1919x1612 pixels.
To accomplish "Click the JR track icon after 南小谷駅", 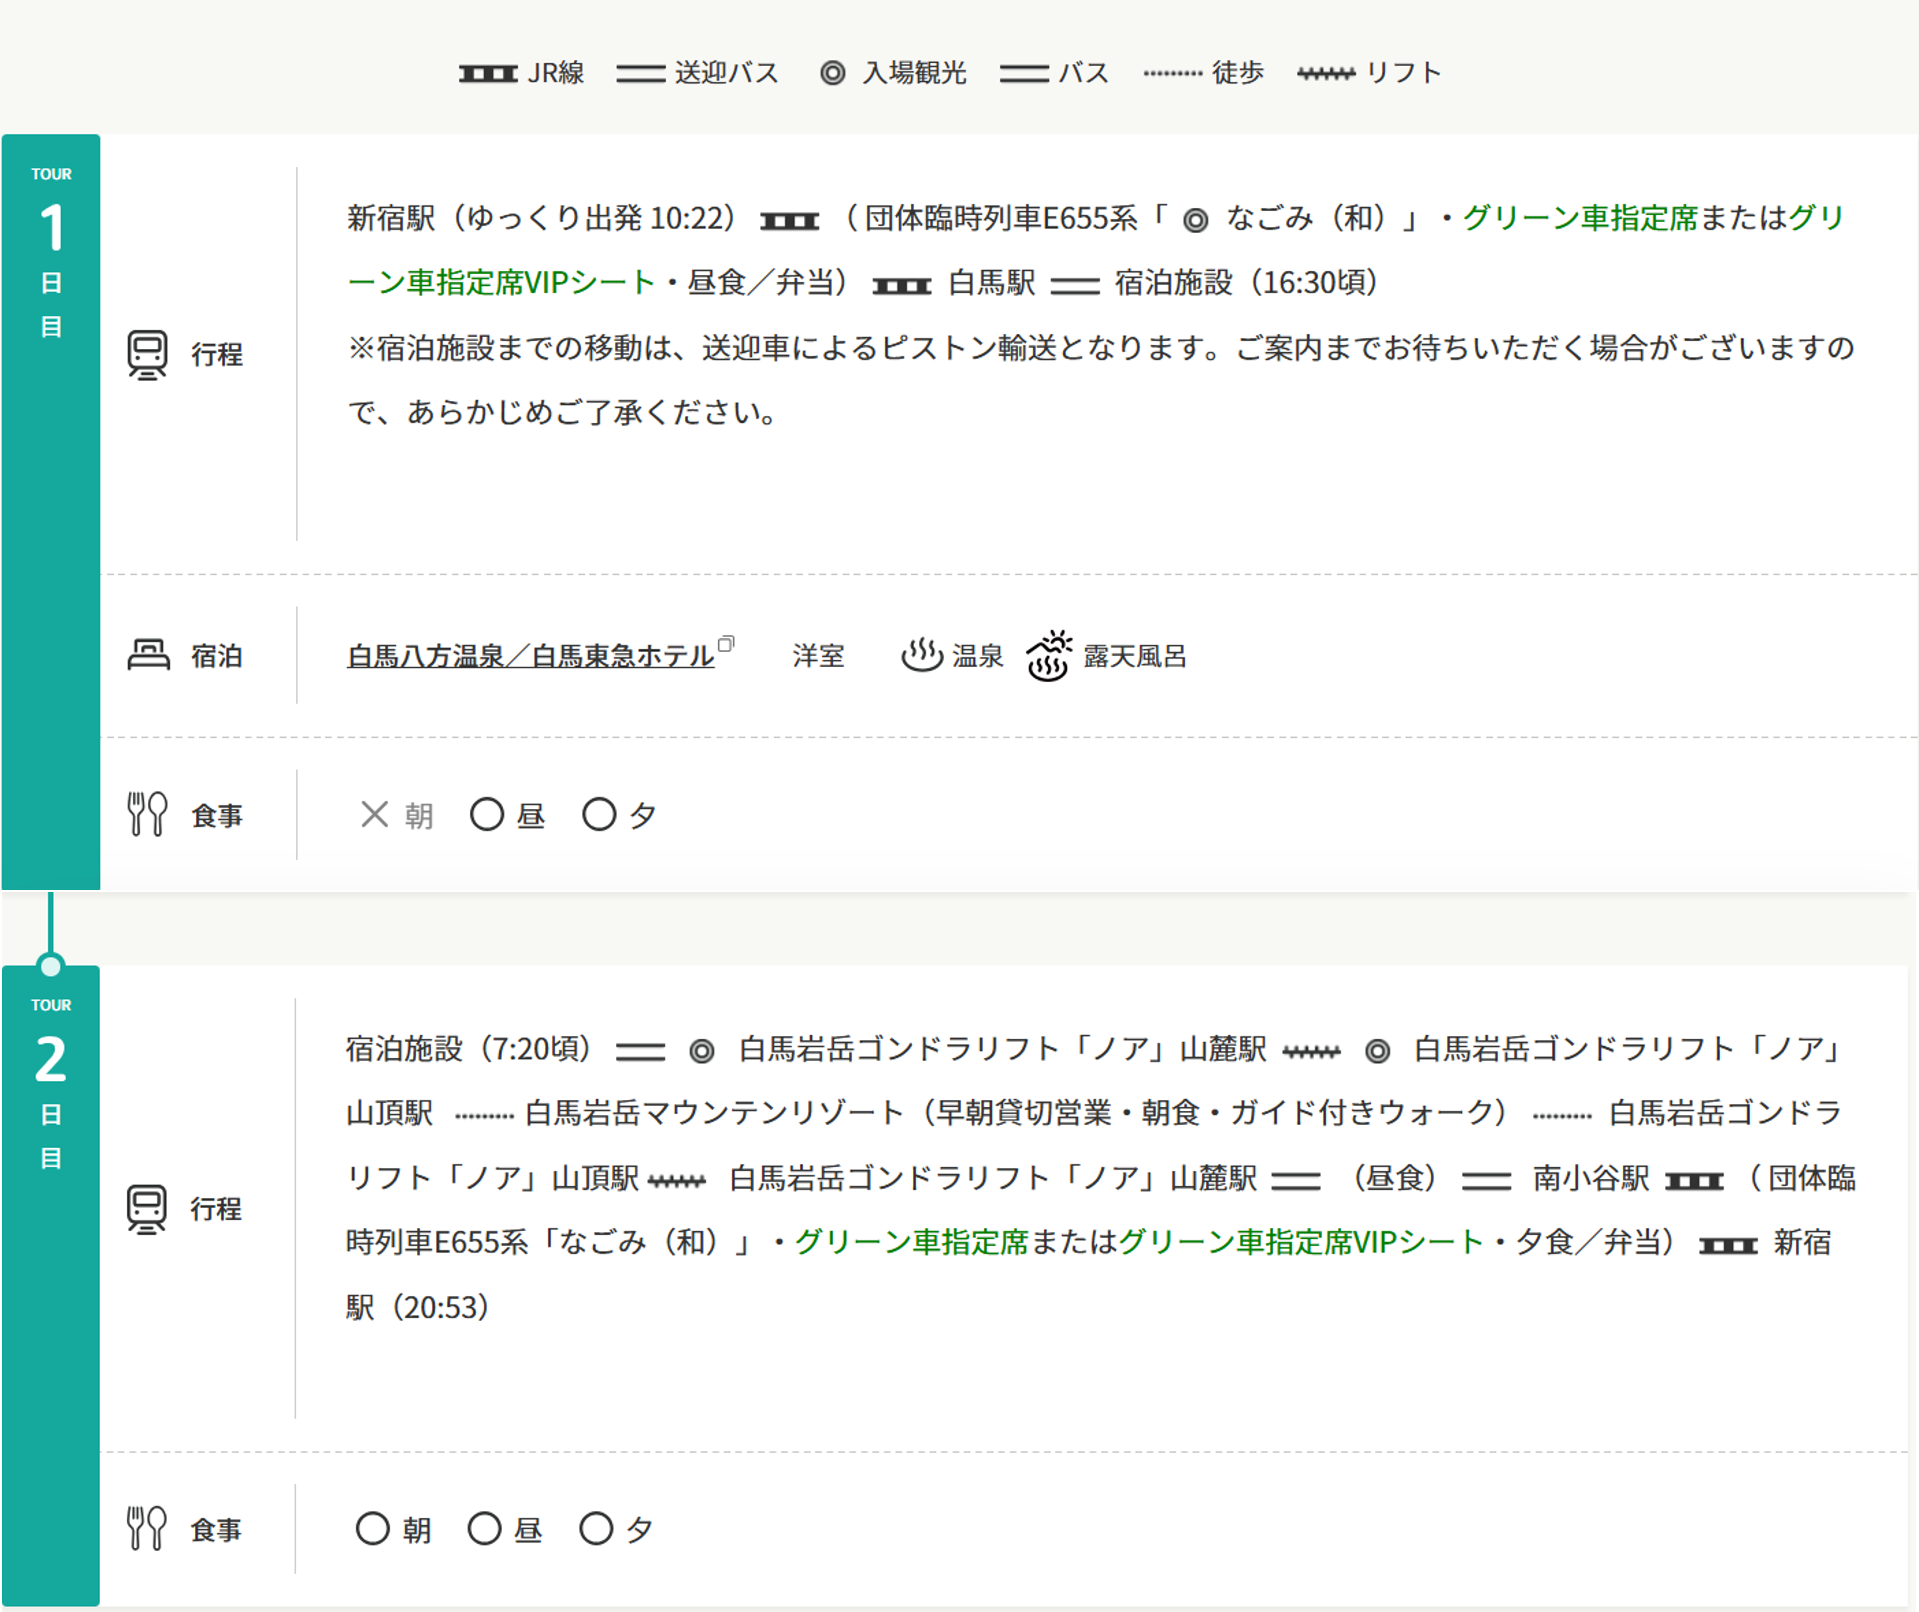I will point(1694,1181).
